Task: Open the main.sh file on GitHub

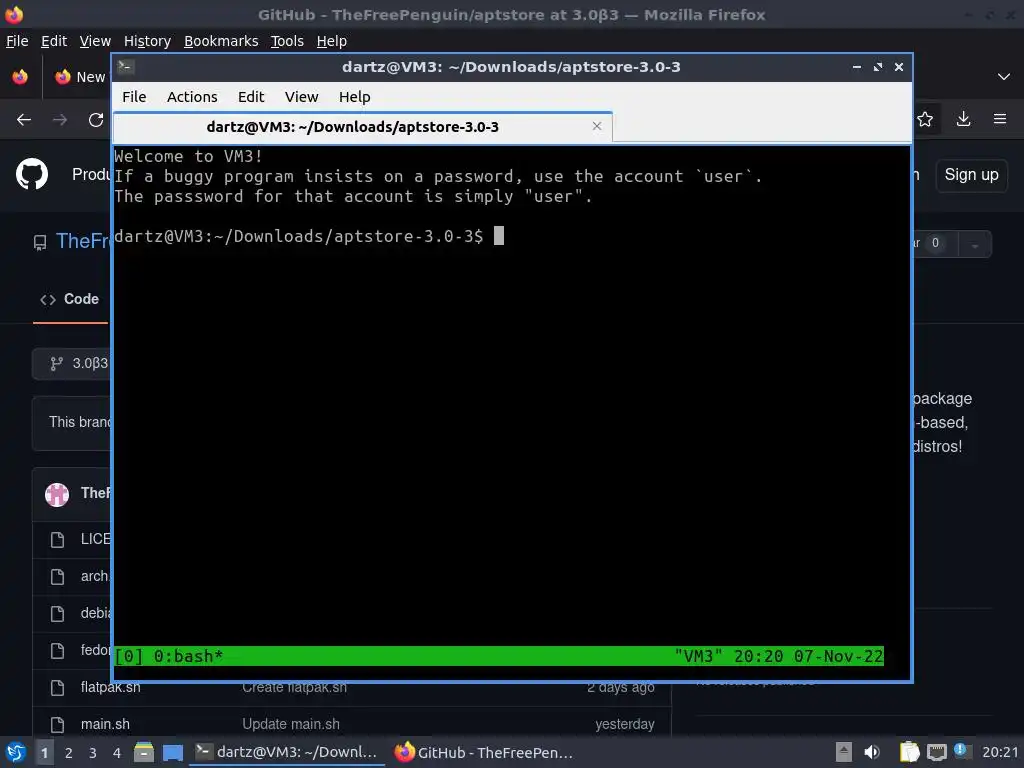Action: click(105, 724)
